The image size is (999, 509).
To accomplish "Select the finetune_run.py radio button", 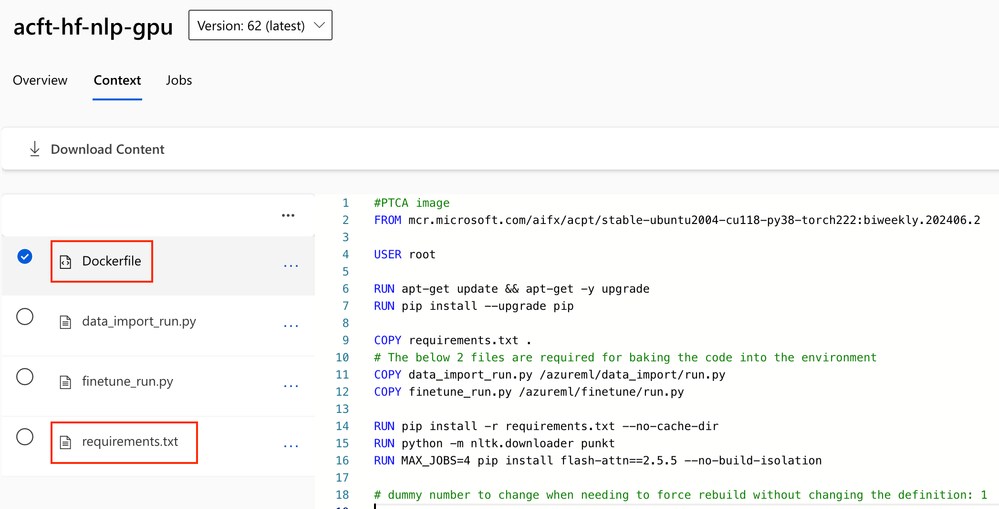I will [x=25, y=377].
